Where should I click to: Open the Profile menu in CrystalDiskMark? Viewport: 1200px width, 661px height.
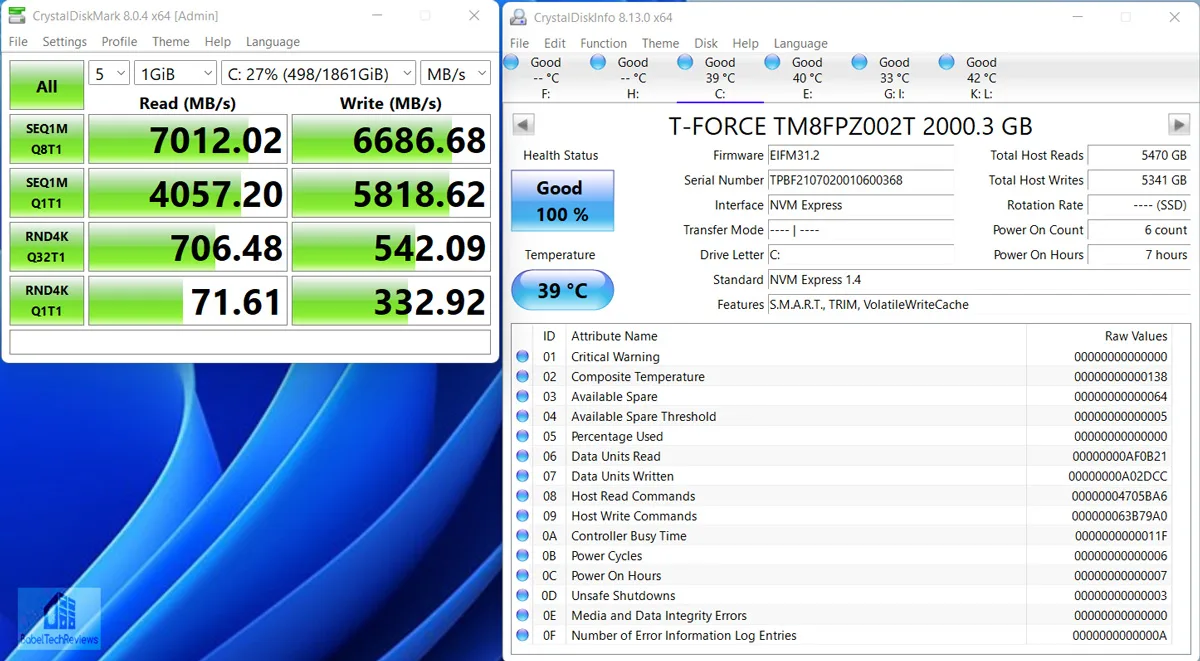click(x=119, y=42)
